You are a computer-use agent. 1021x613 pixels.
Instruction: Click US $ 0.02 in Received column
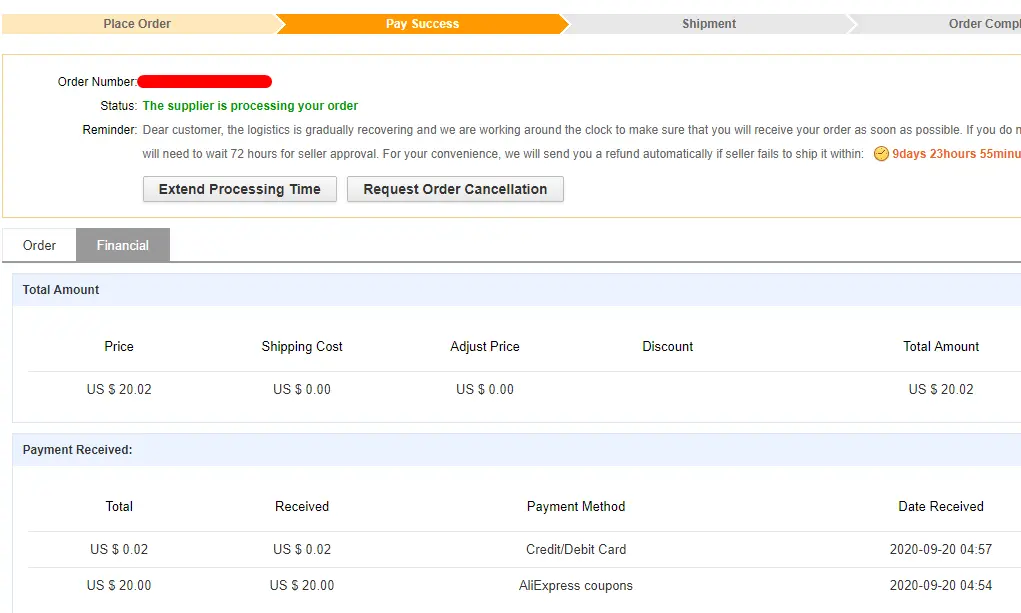tap(302, 550)
